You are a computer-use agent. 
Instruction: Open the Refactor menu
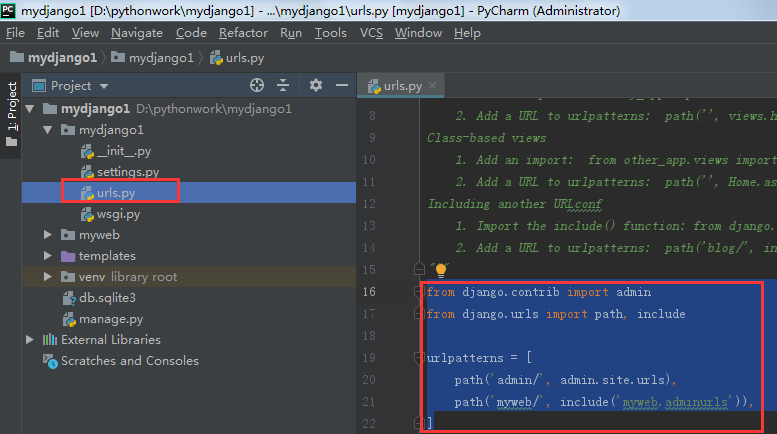coord(243,33)
